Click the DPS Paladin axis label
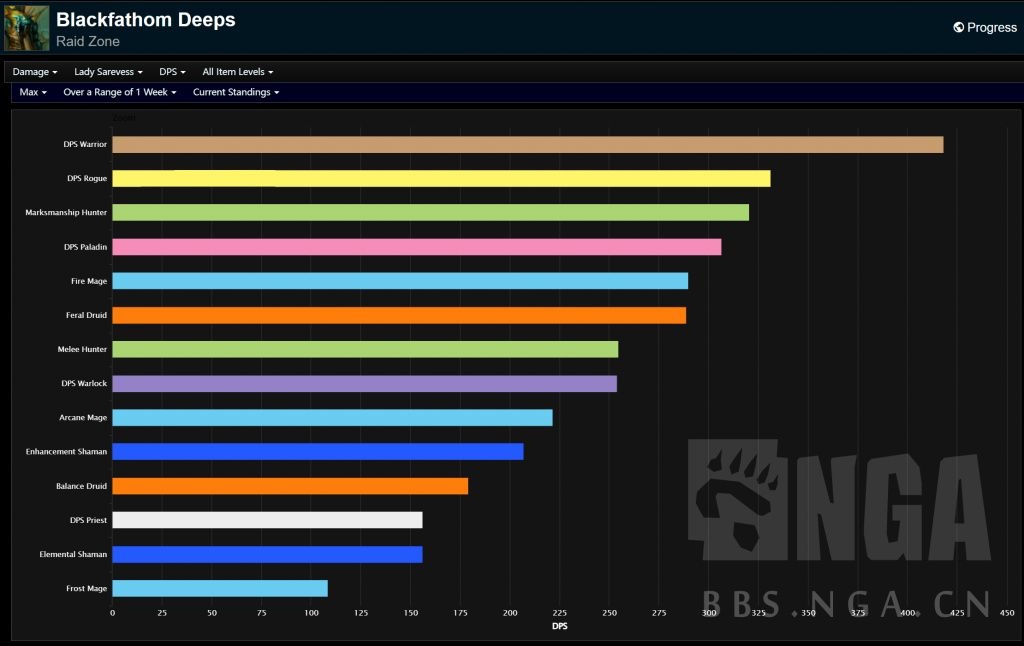 86,247
